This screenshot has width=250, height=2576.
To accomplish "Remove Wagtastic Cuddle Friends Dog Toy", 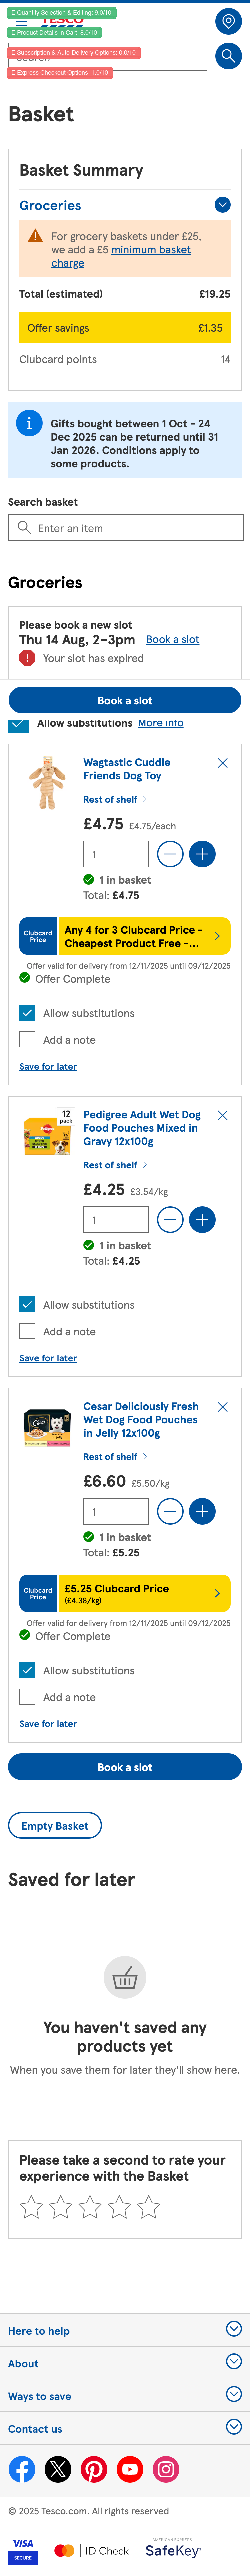I will click(x=222, y=763).
